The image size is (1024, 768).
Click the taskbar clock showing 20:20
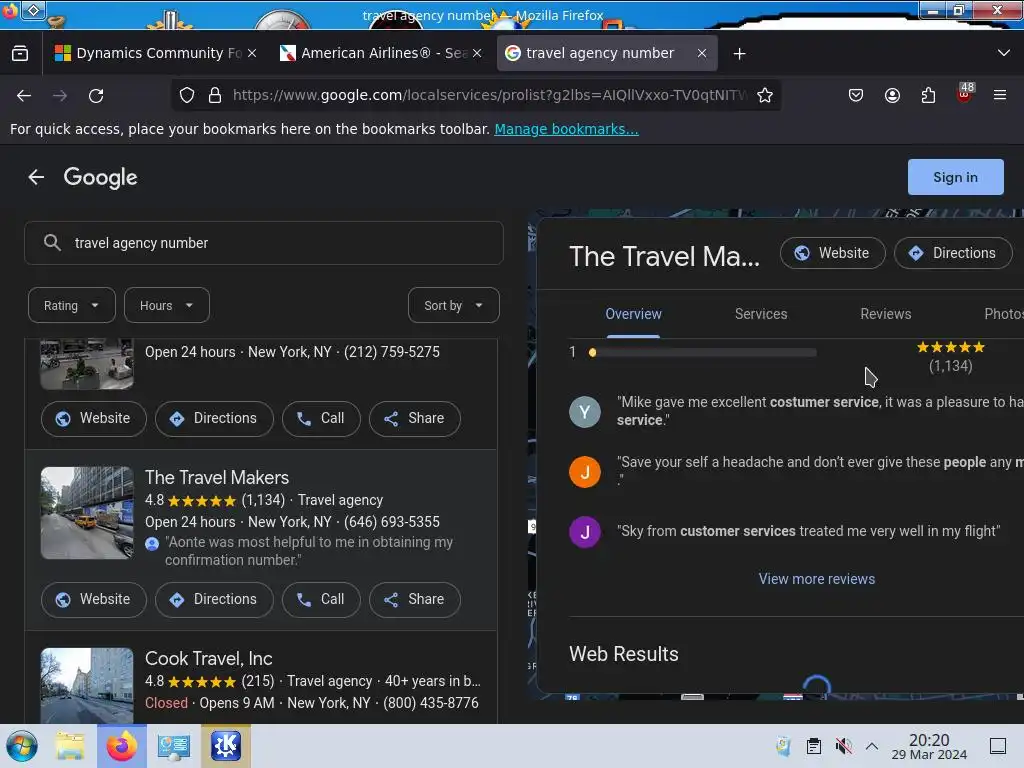pos(929,746)
